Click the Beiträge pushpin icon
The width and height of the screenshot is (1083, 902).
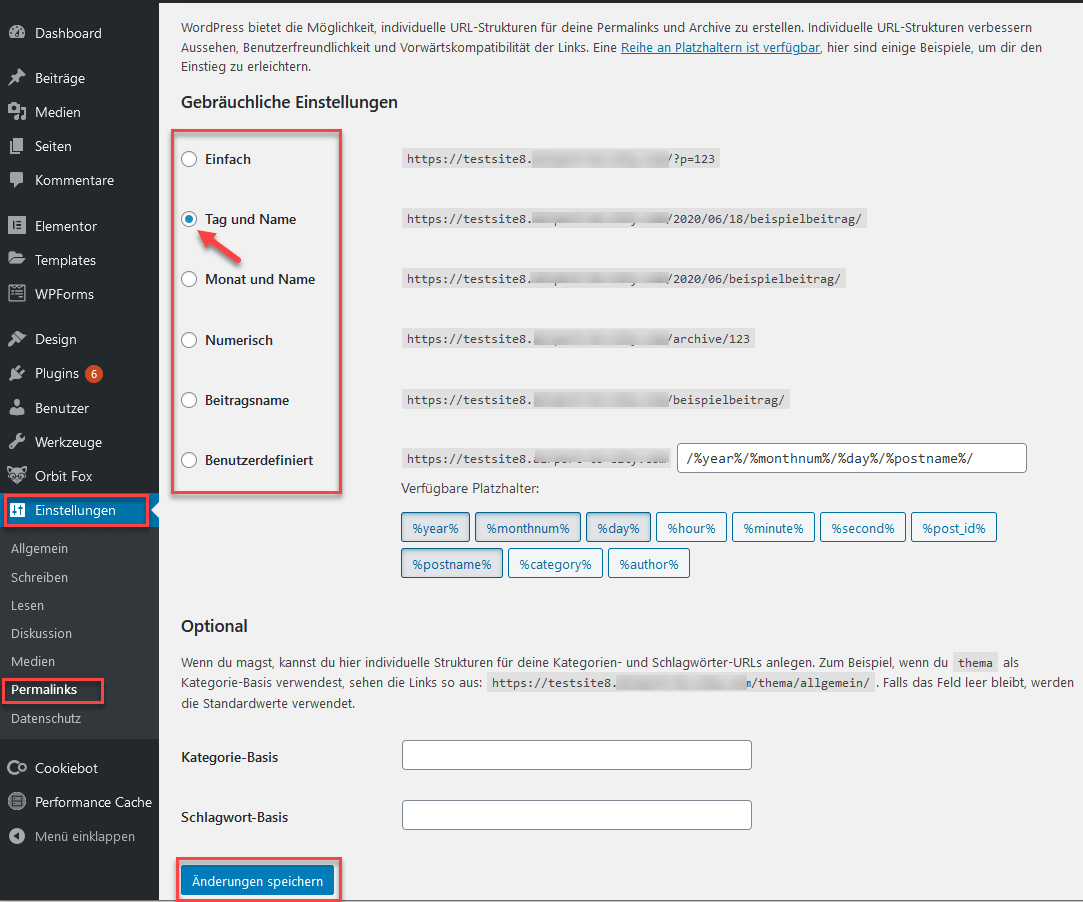(x=17, y=77)
